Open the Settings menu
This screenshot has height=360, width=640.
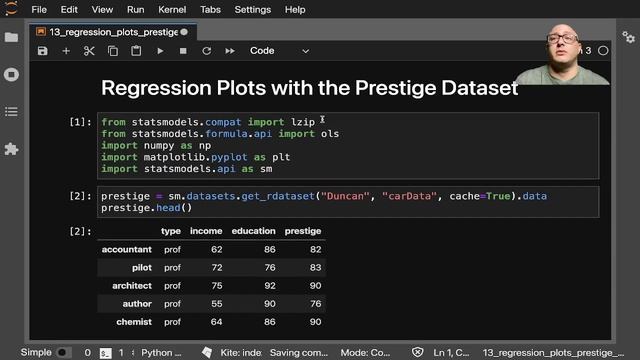[x=252, y=9]
